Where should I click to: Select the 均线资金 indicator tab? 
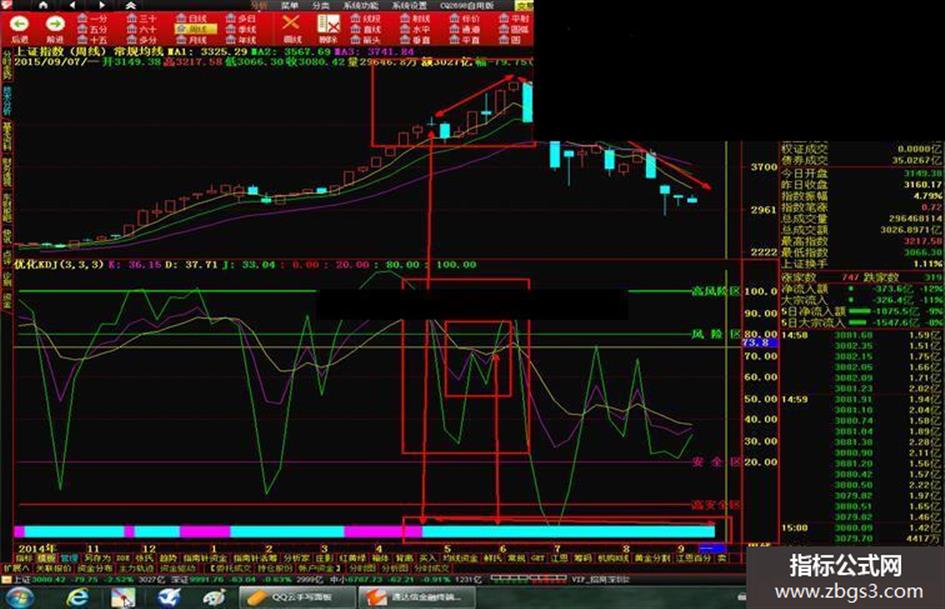pos(460,558)
